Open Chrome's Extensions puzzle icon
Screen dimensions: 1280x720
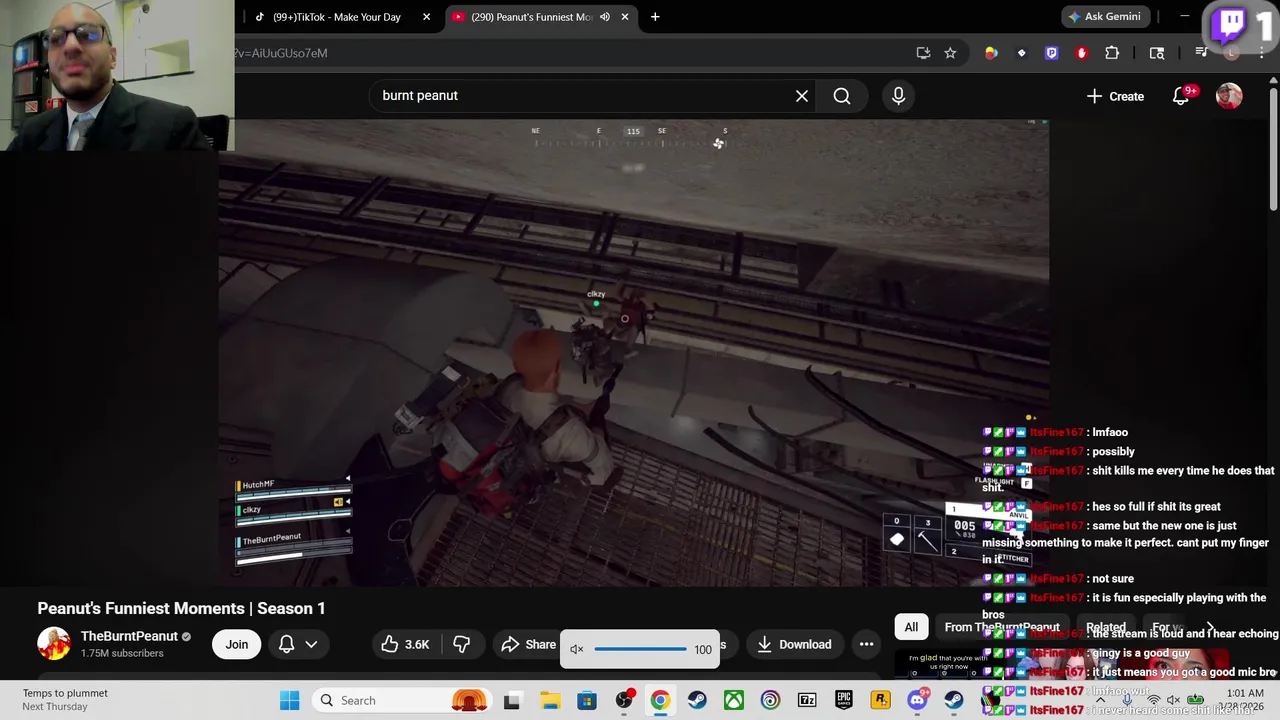(1112, 53)
